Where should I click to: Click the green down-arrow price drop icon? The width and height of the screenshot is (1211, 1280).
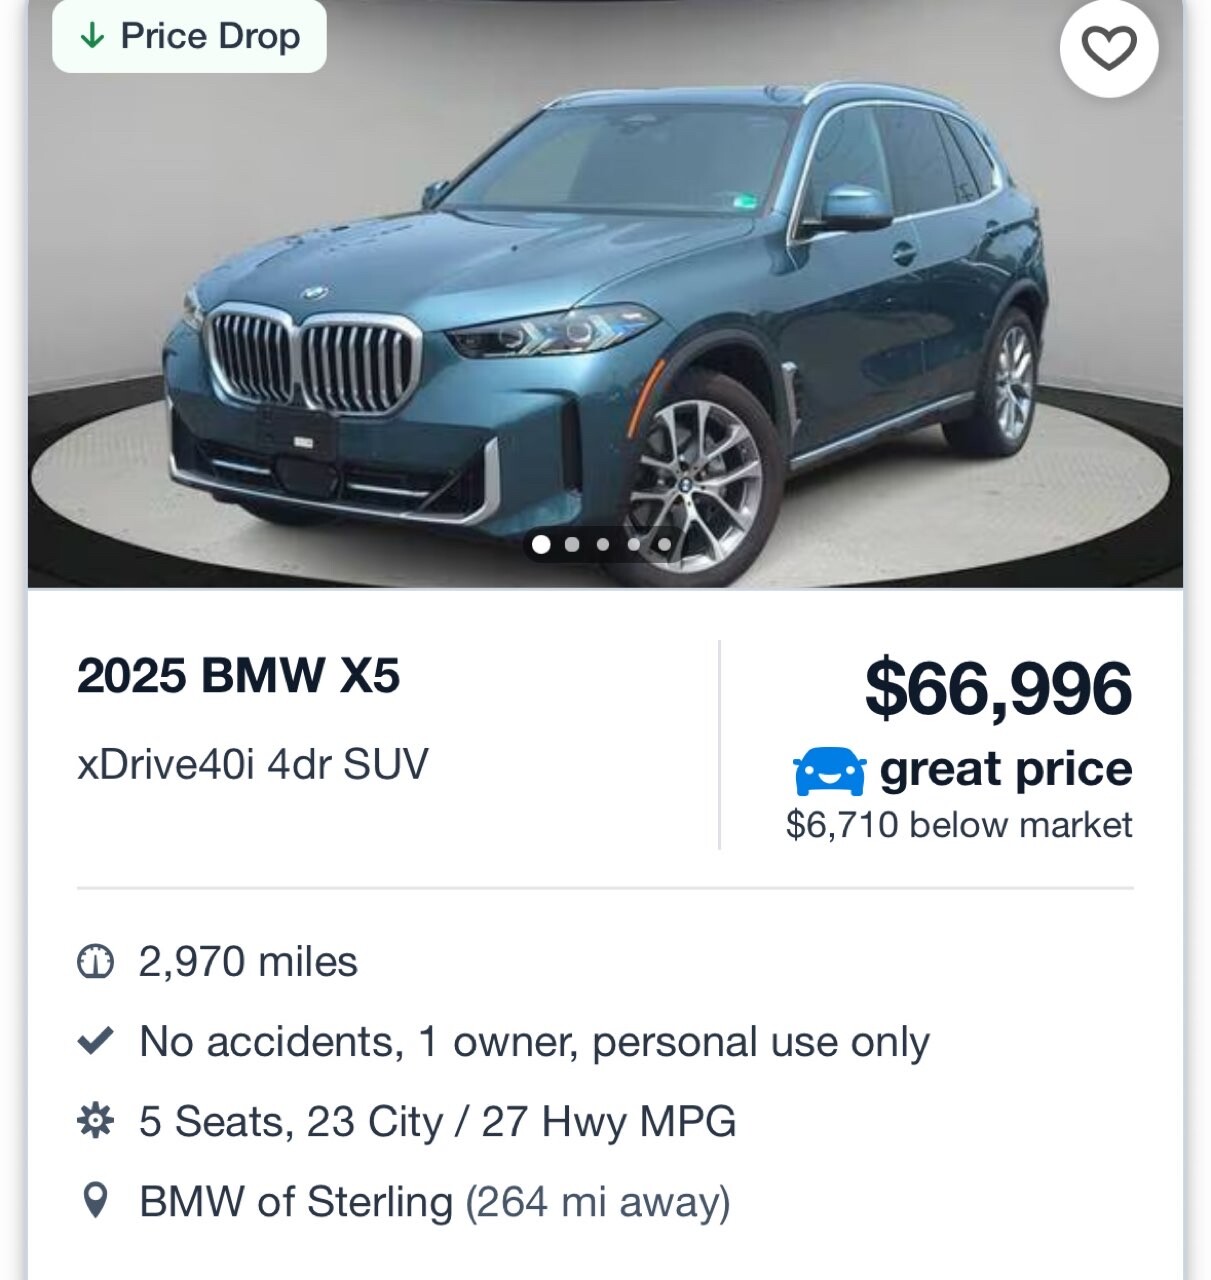click(92, 36)
